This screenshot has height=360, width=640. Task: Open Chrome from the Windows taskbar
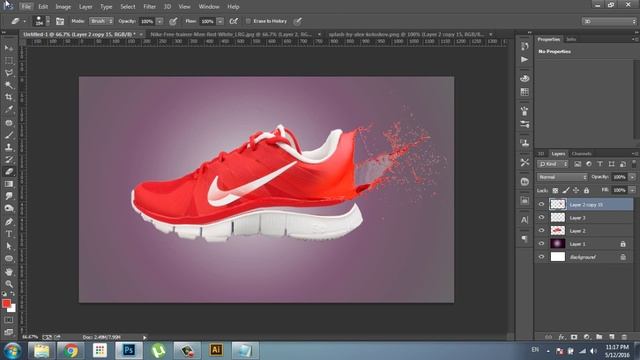[x=70, y=351]
